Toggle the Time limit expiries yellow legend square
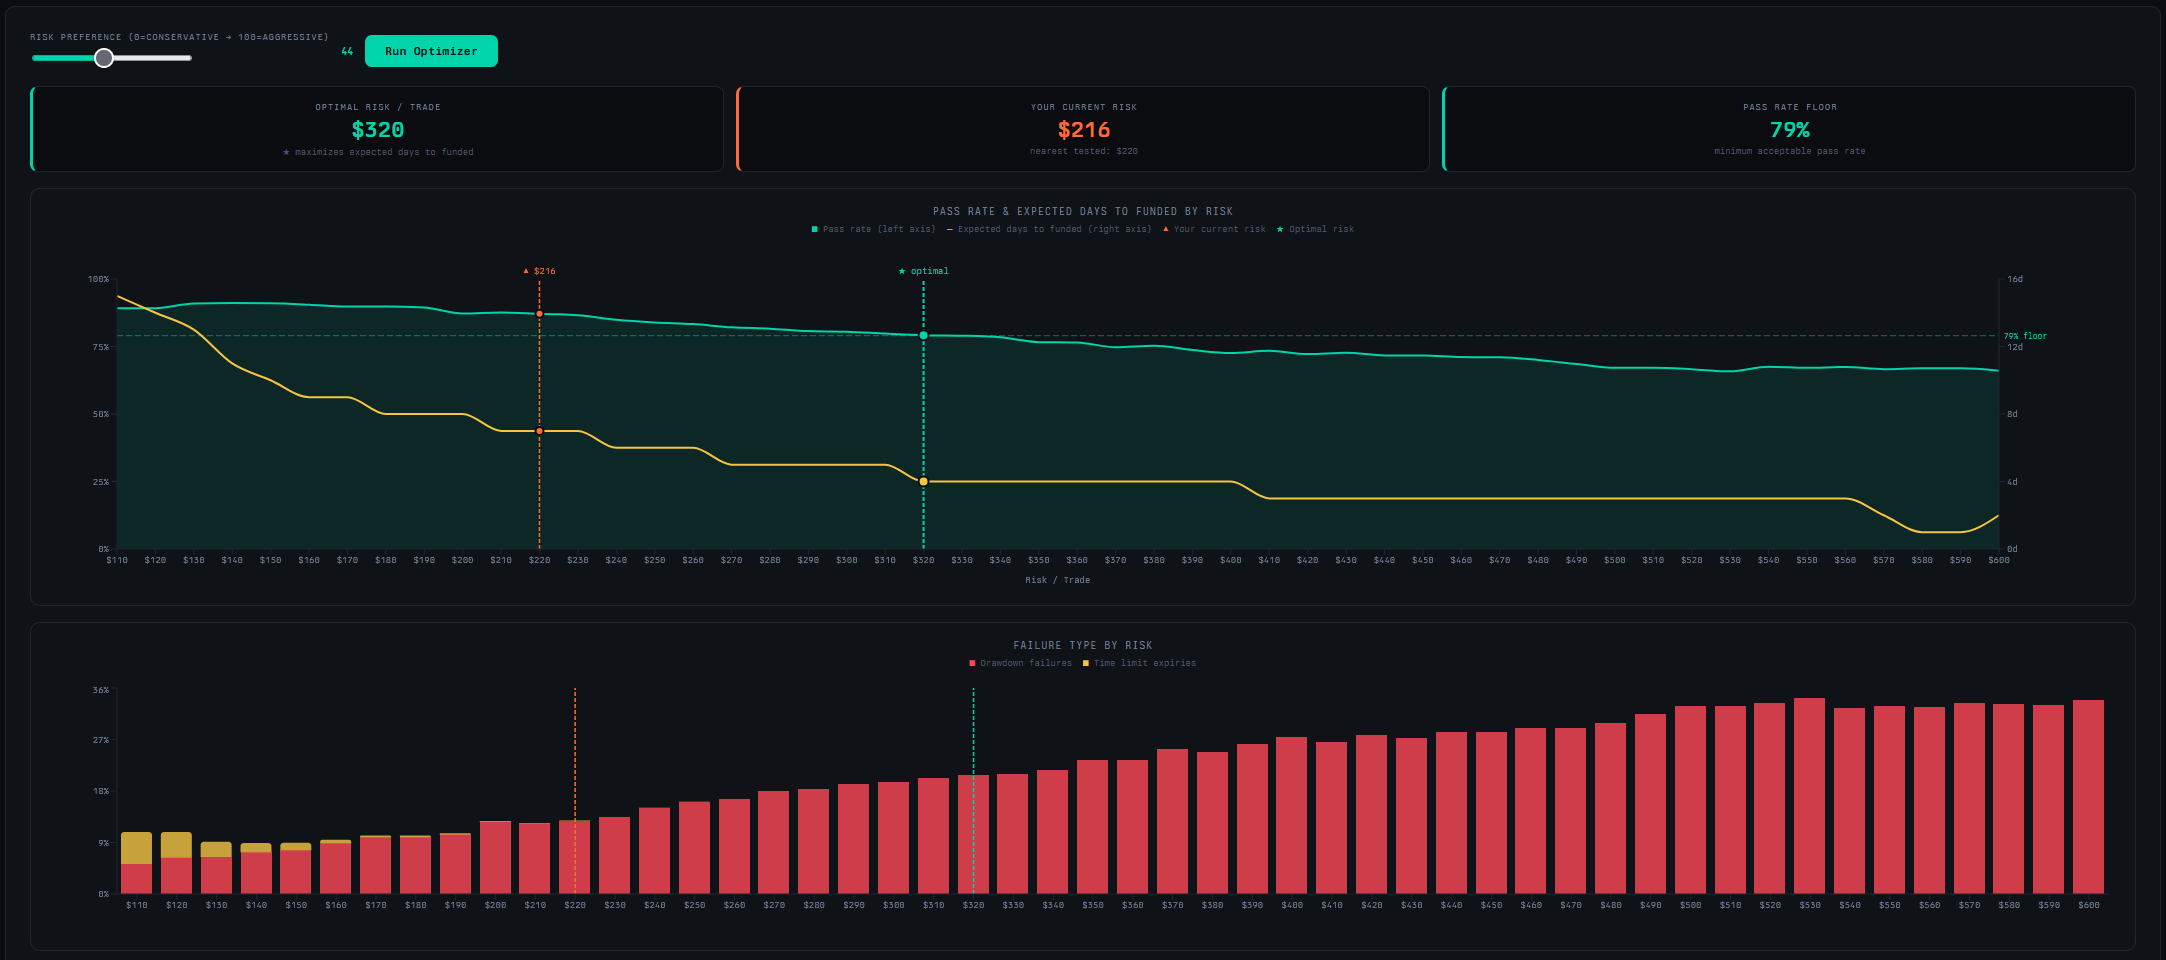The width and height of the screenshot is (2166, 960). coord(1085,663)
